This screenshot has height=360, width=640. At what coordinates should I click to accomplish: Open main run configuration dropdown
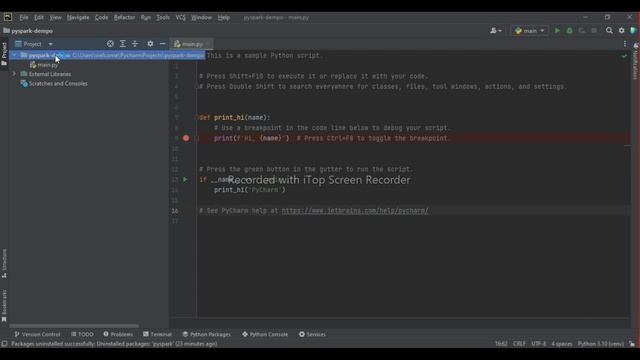[529, 31]
